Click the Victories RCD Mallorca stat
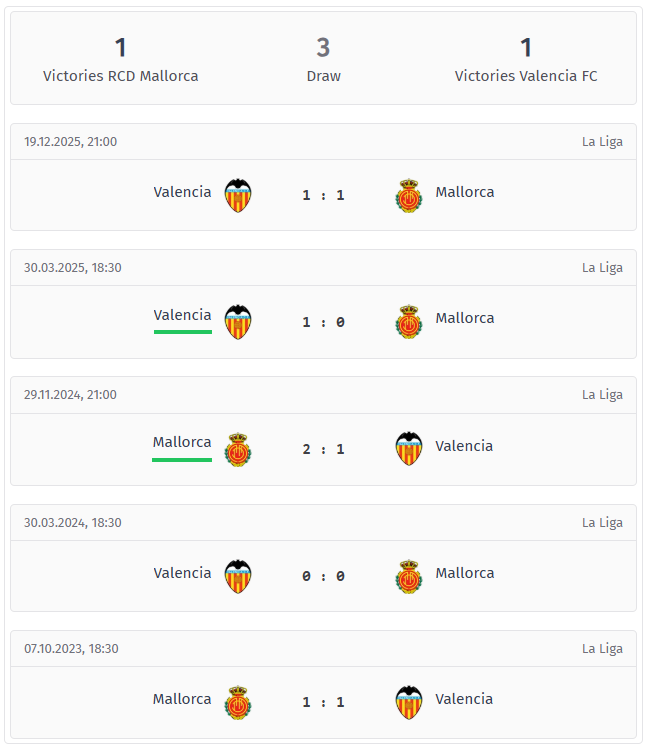Image resolution: width=648 pixels, height=751 pixels. (121, 60)
